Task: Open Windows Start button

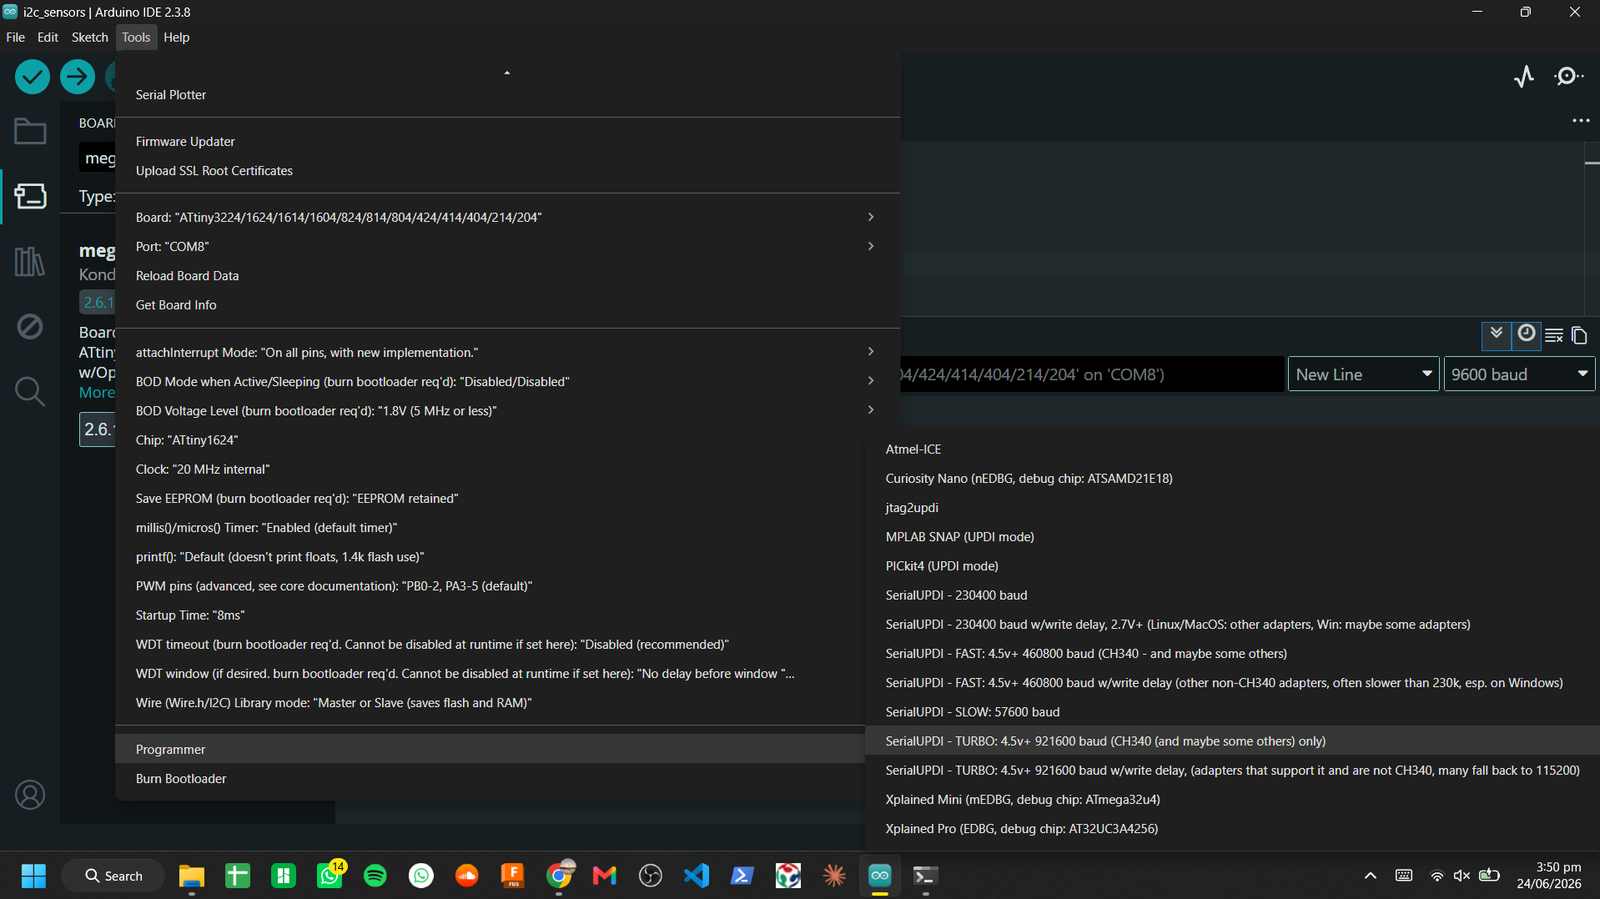Action: click(x=34, y=876)
